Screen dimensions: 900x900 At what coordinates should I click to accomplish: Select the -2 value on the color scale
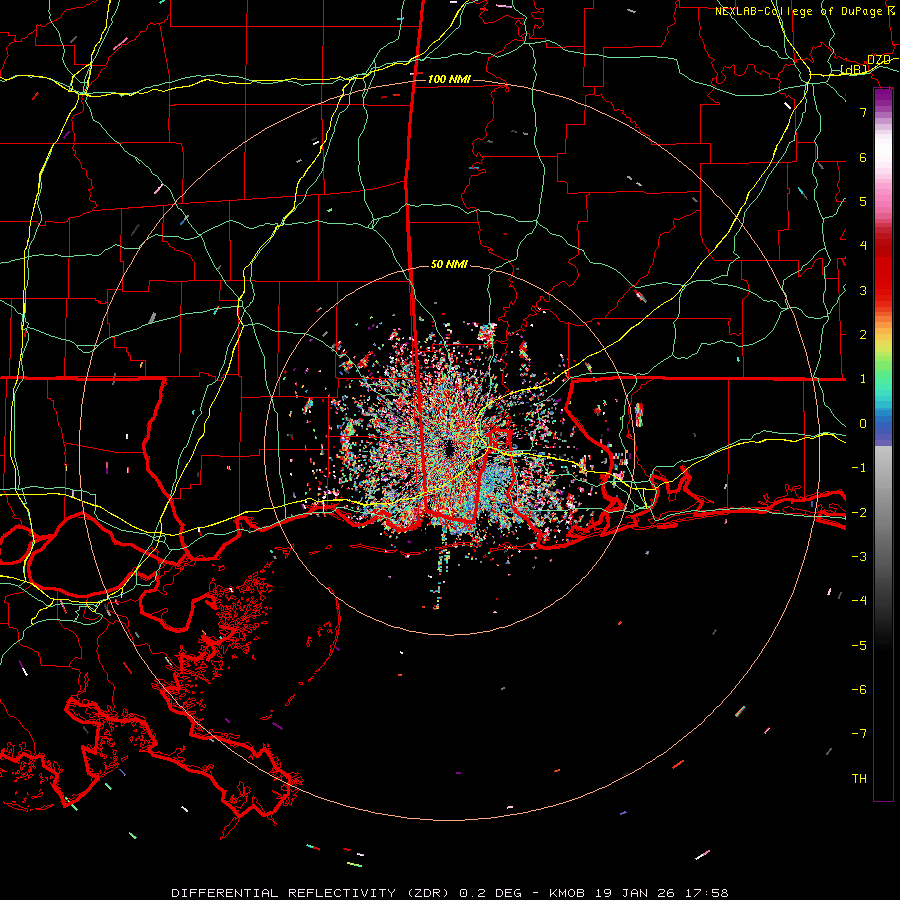point(859,513)
